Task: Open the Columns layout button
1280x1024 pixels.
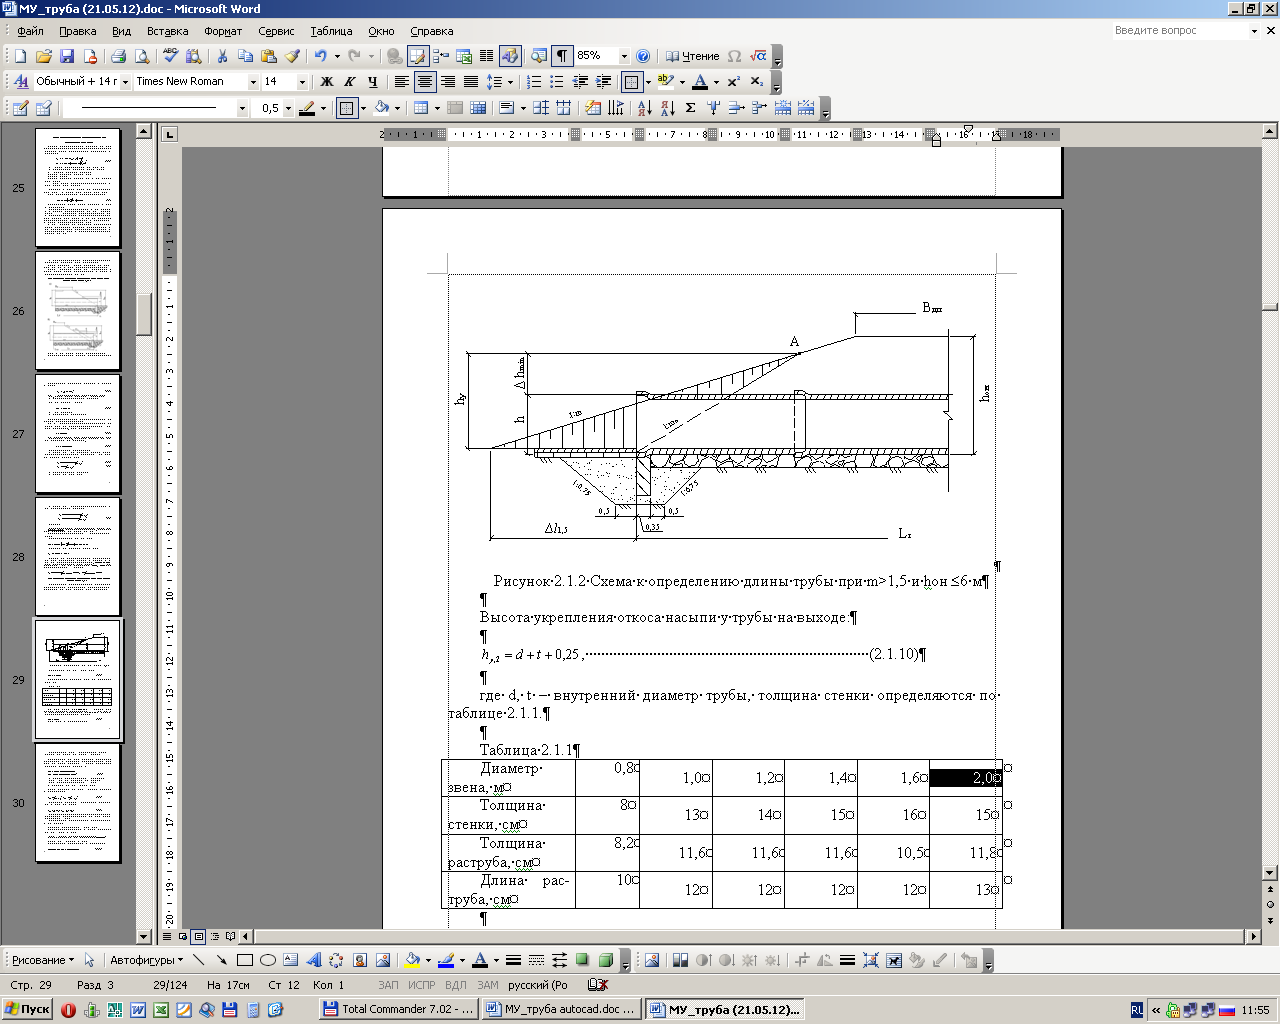Action: tap(486, 56)
